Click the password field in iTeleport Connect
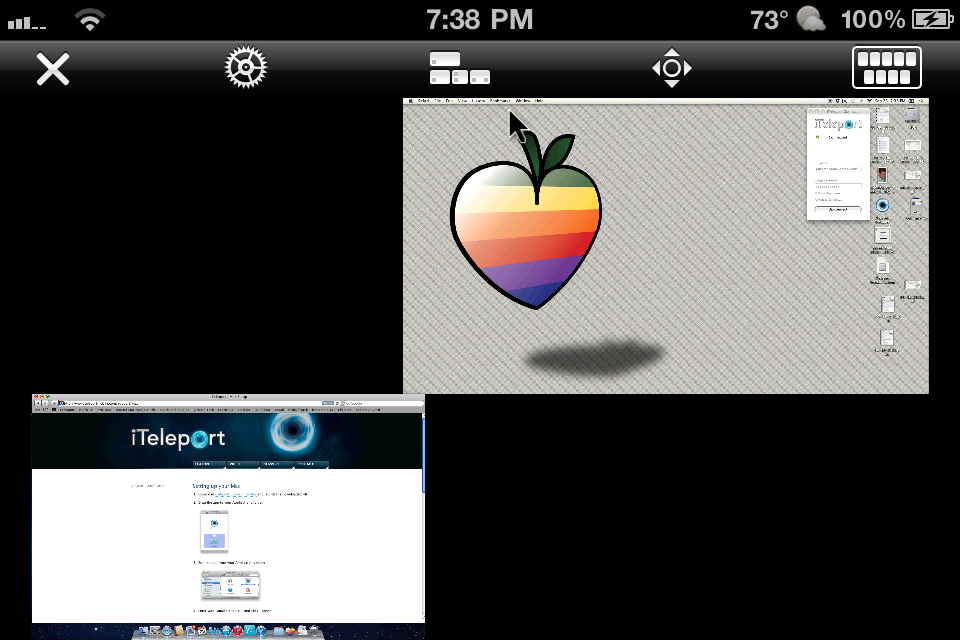 click(837, 187)
